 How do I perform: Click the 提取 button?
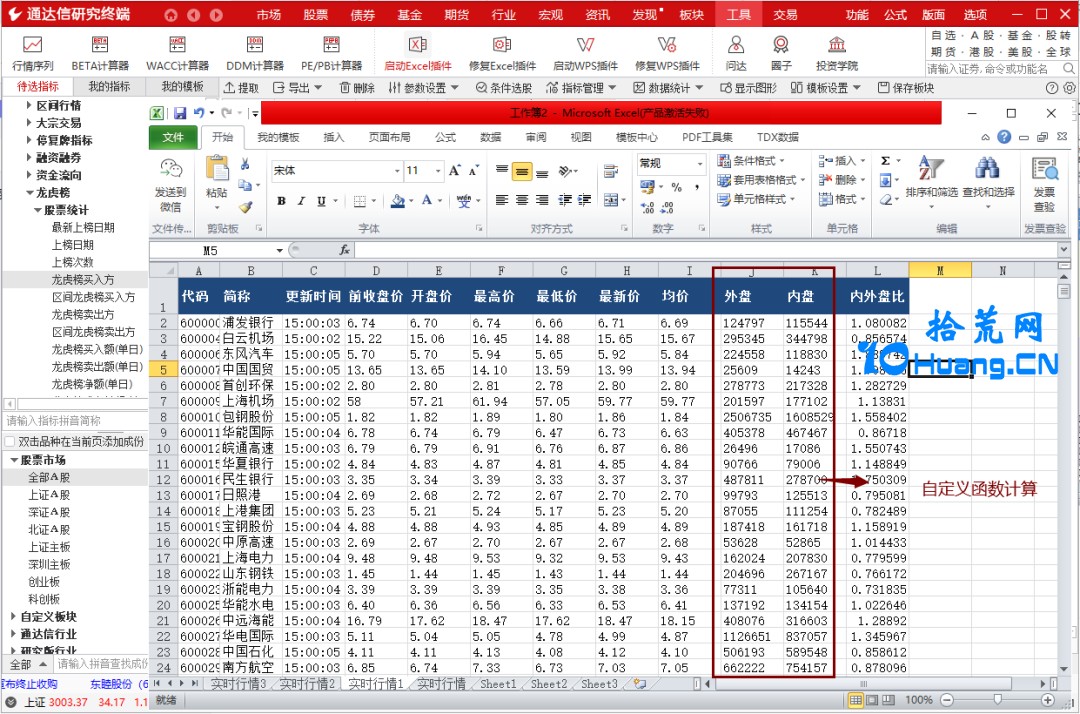(x=242, y=87)
